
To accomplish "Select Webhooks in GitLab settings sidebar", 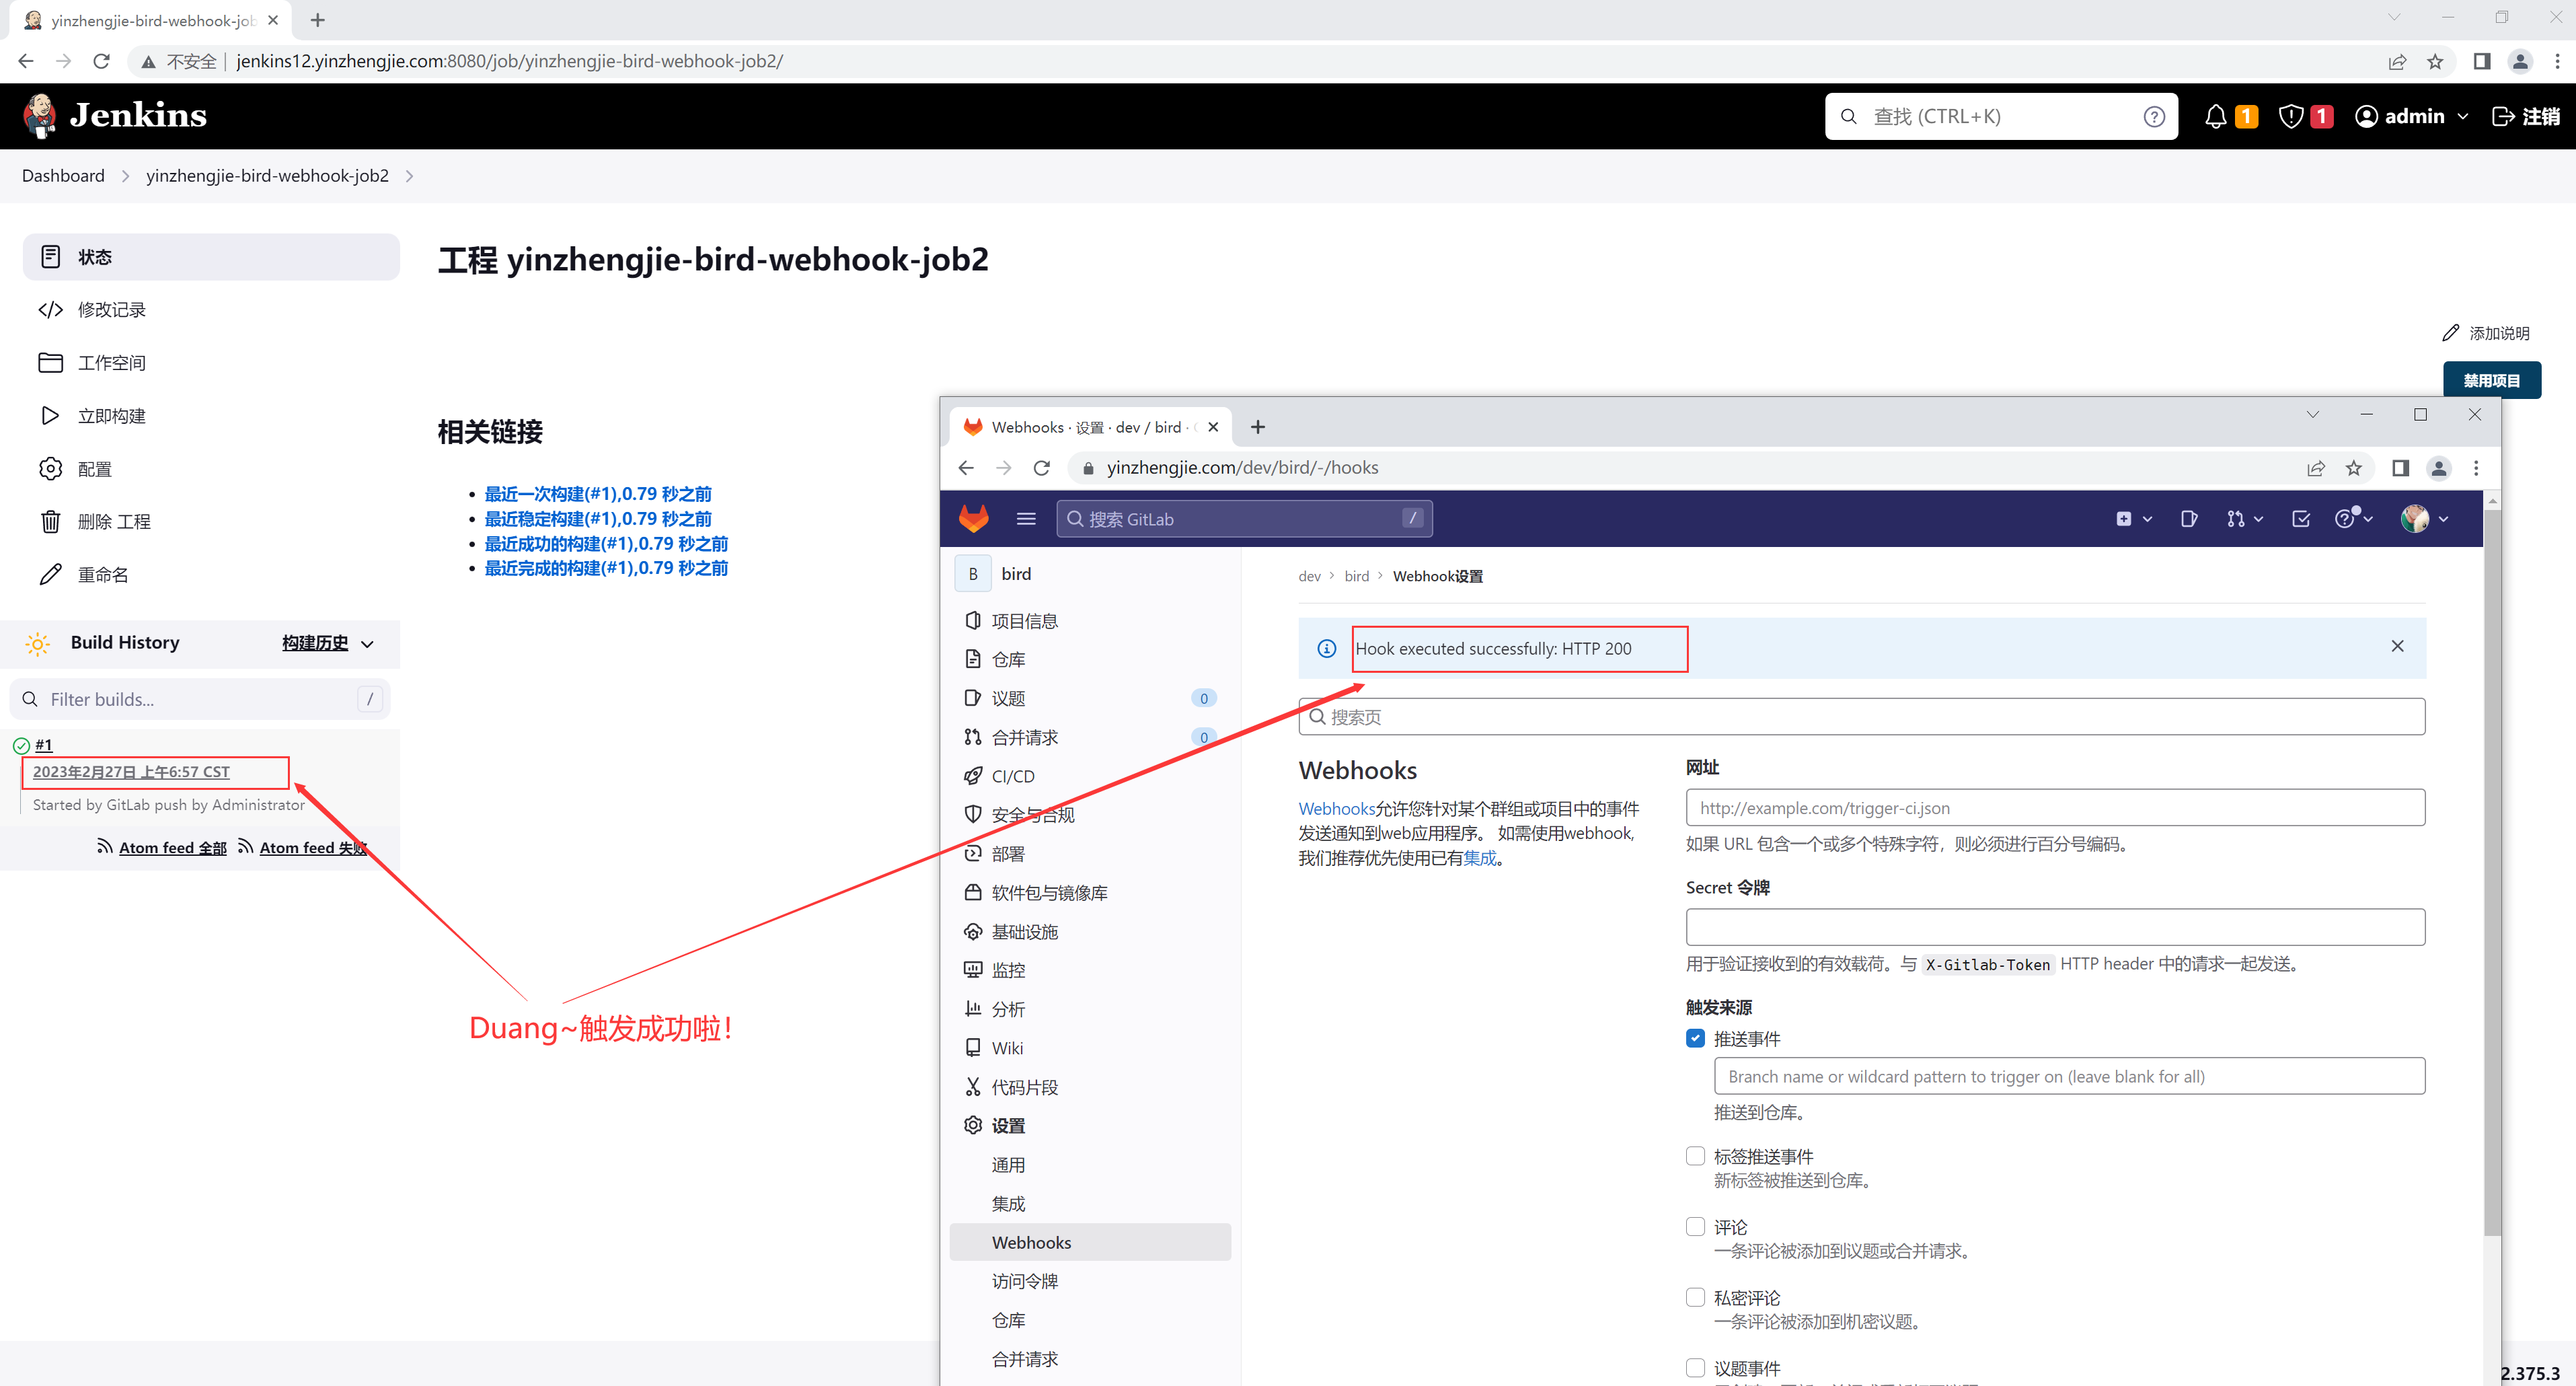I will (1031, 1242).
